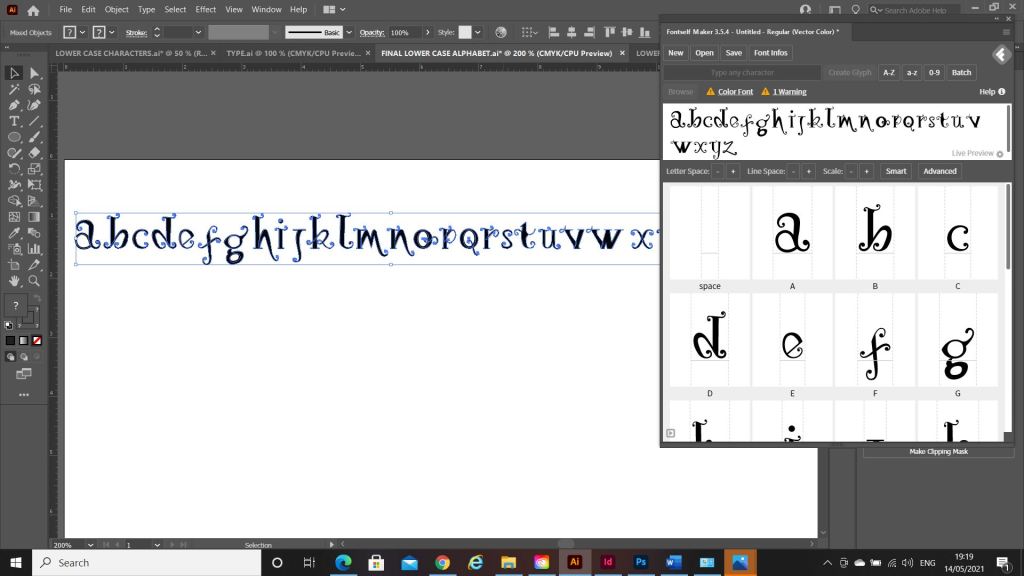Open the fill color dropdown

pyautogui.click(x=82, y=32)
